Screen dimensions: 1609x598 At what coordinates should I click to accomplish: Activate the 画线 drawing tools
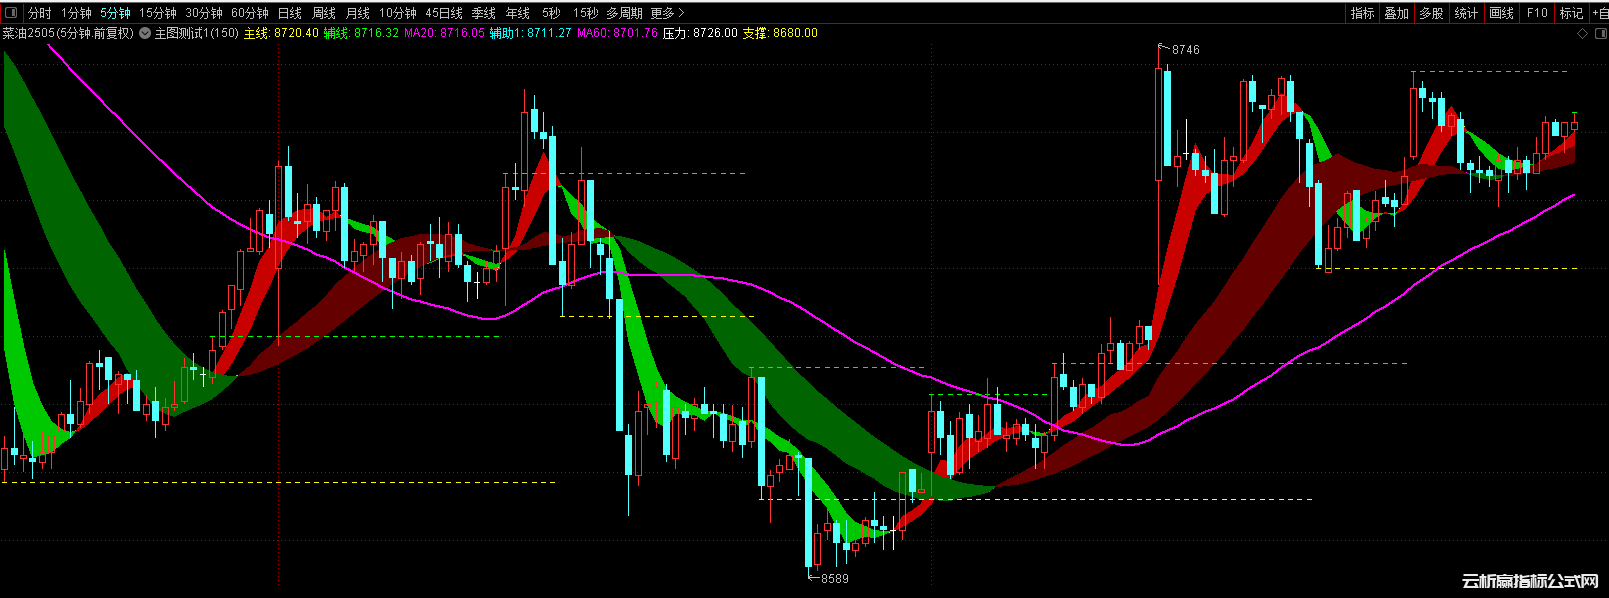pyautogui.click(x=1501, y=13)
